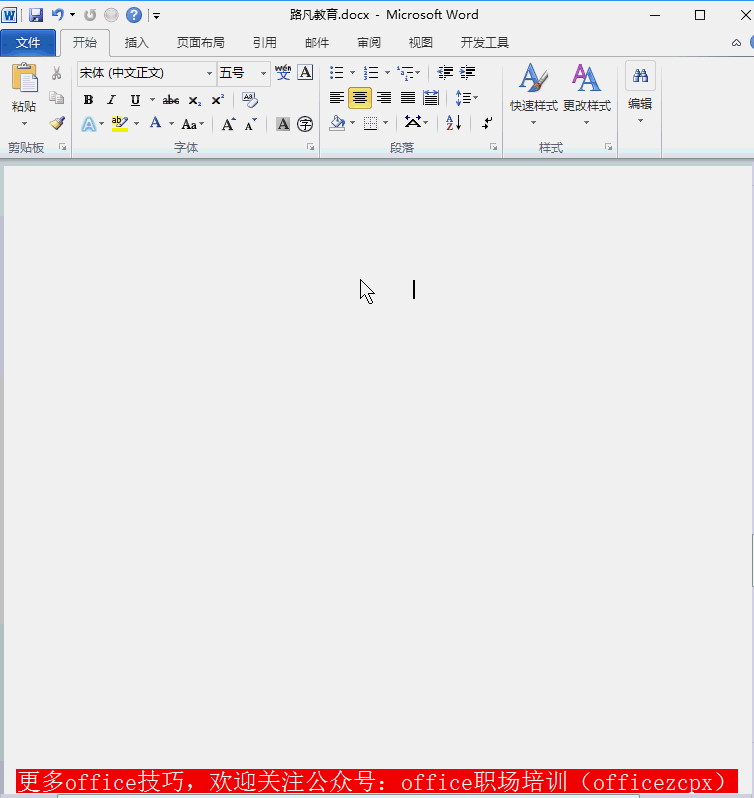Click the Save icon in quick access toolbar
This screenshot has height=798, width=754.
coord(36,15)
